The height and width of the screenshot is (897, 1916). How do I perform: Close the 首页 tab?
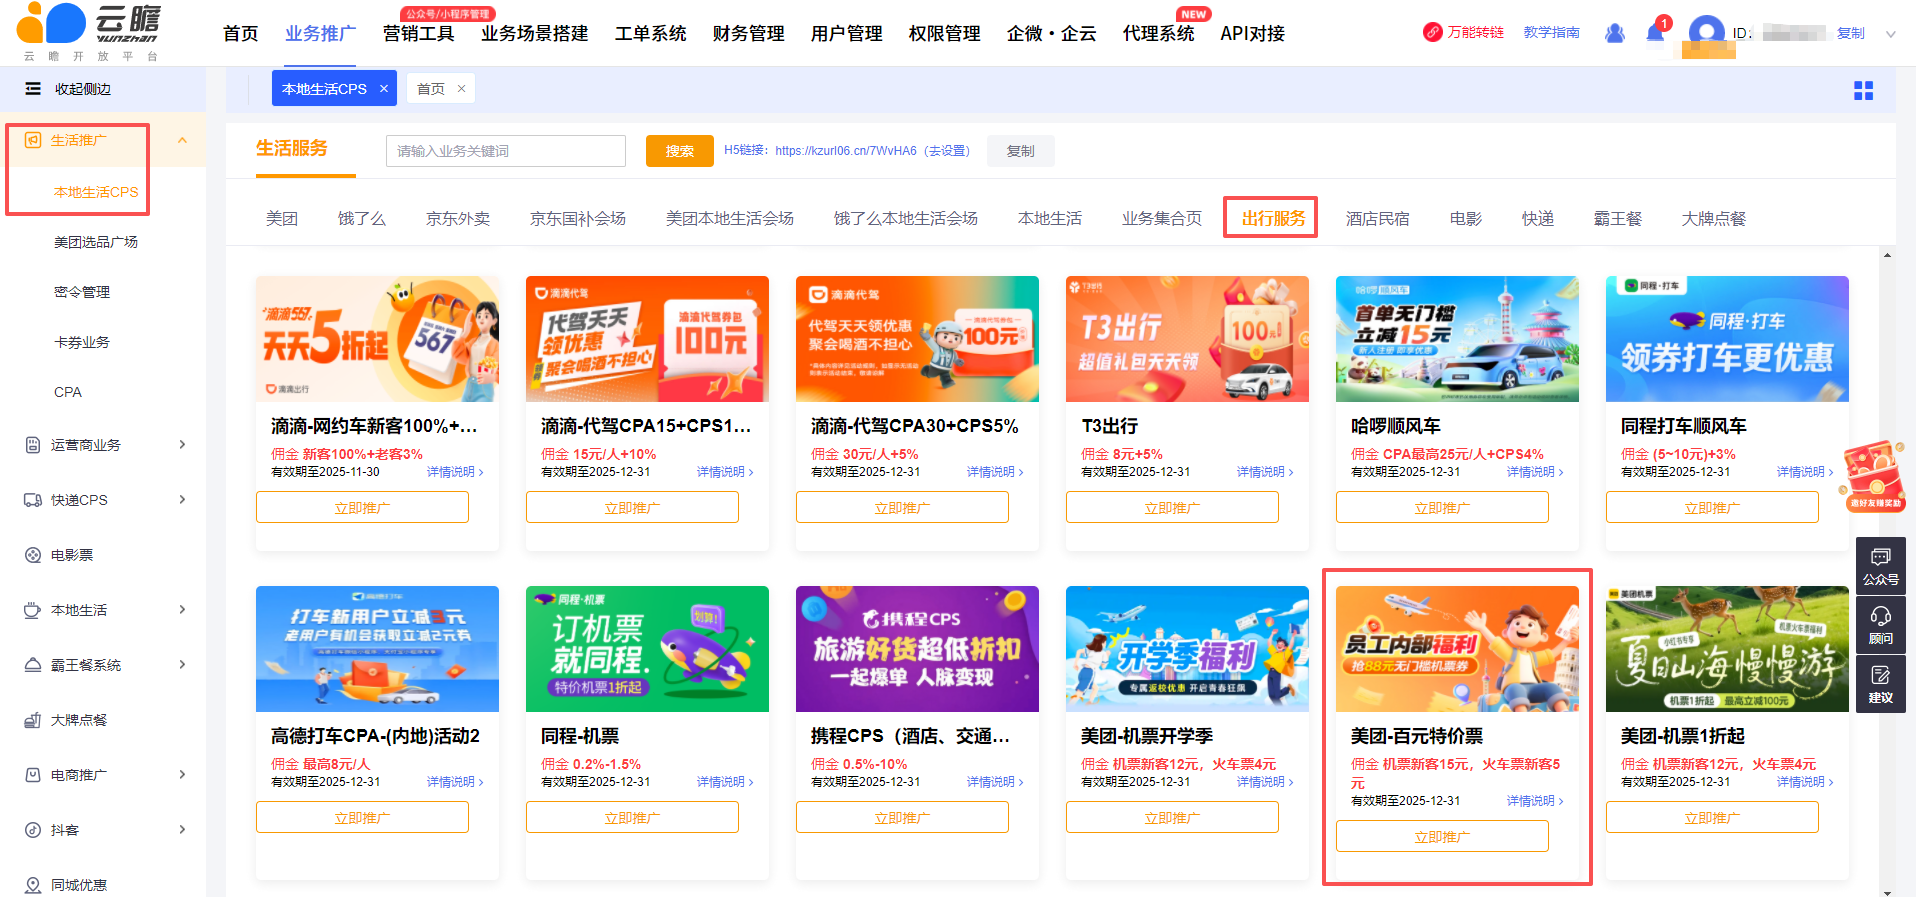tap(461, 89)
